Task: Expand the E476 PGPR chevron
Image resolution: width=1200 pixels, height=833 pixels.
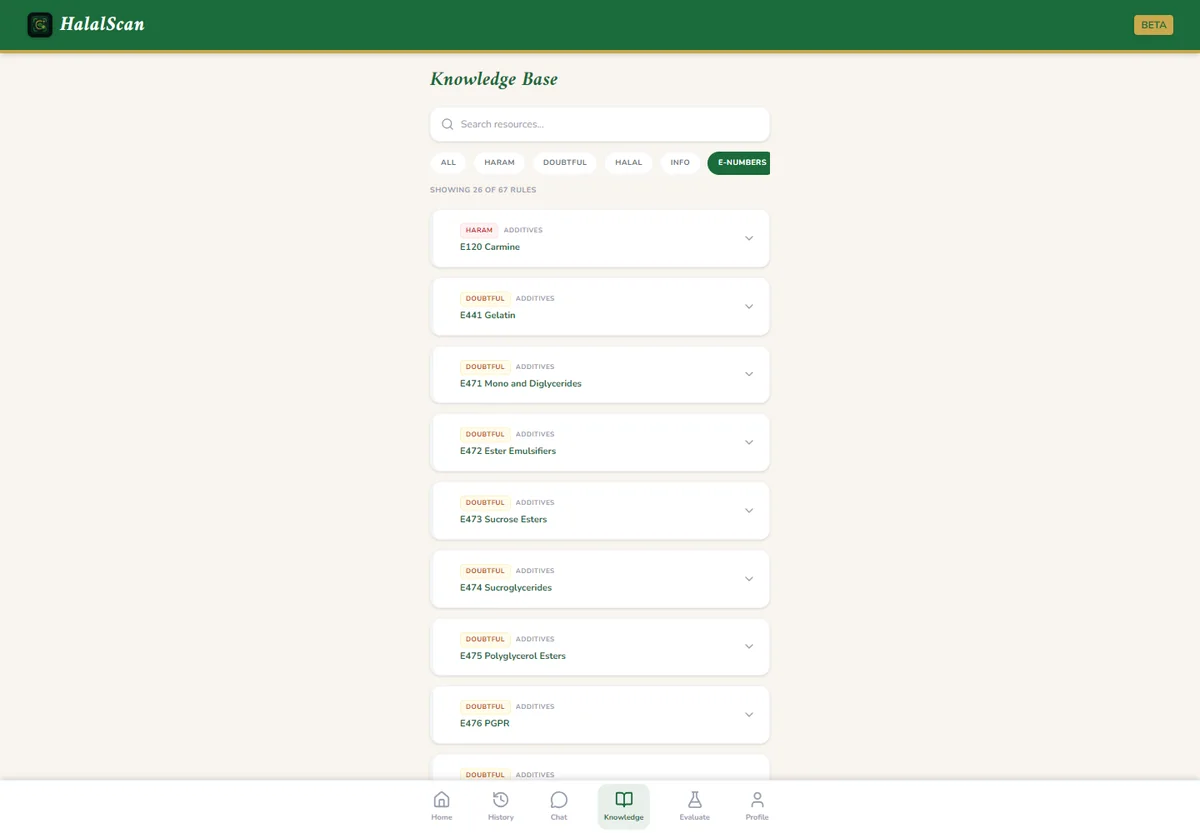Action: coord(749,714)
